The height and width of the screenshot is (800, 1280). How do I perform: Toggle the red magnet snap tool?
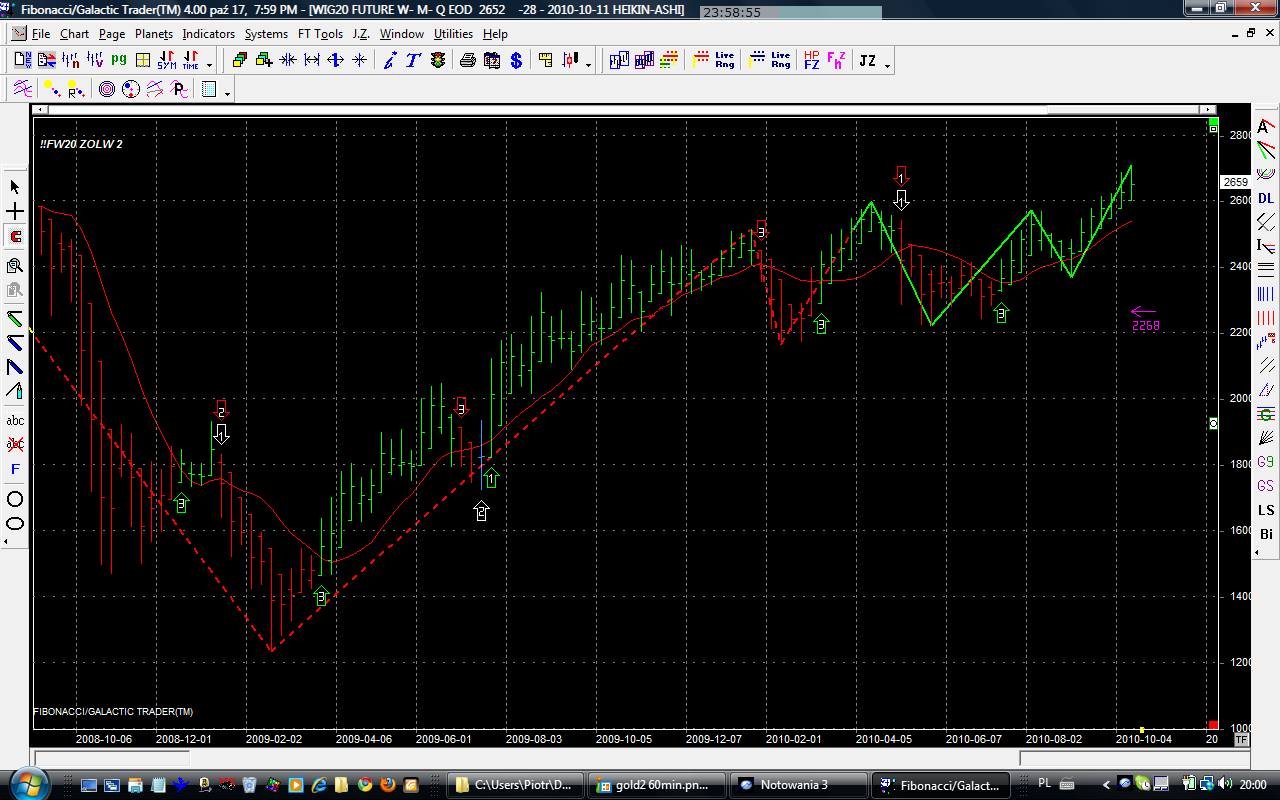point(15,237)
